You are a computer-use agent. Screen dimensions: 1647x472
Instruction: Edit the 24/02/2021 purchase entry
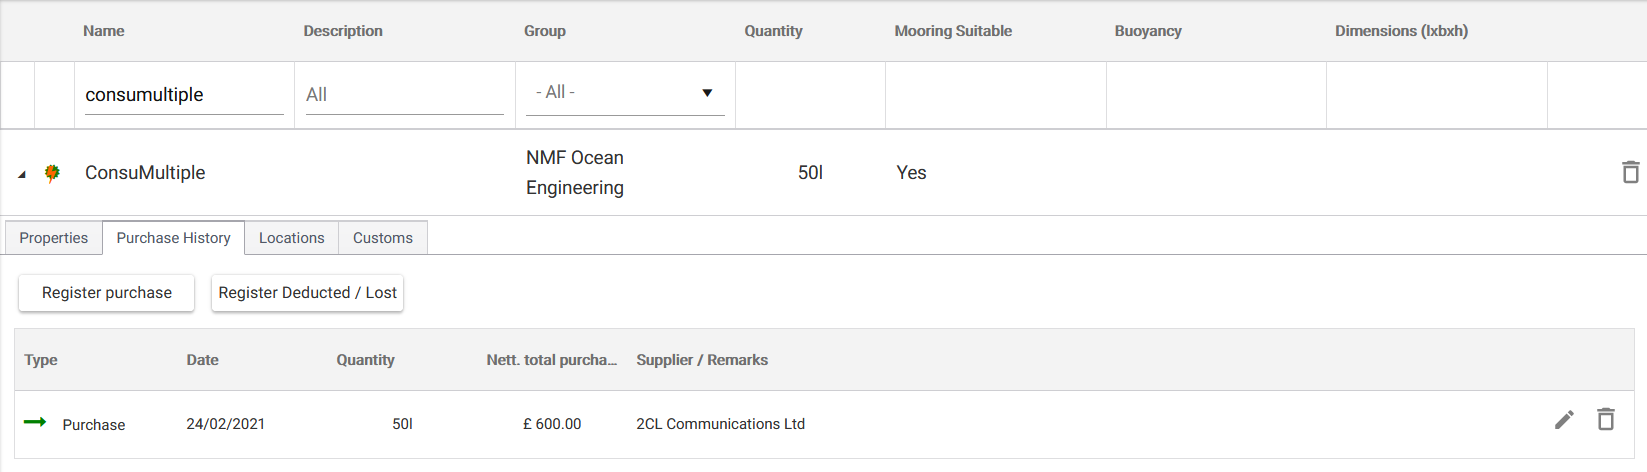point(1564,420)
